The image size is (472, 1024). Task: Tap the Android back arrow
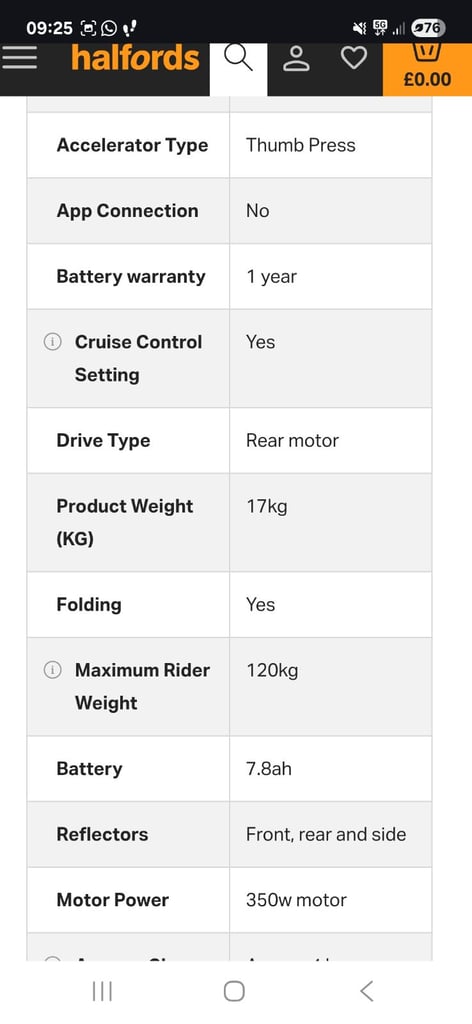(x=367, y=991)
